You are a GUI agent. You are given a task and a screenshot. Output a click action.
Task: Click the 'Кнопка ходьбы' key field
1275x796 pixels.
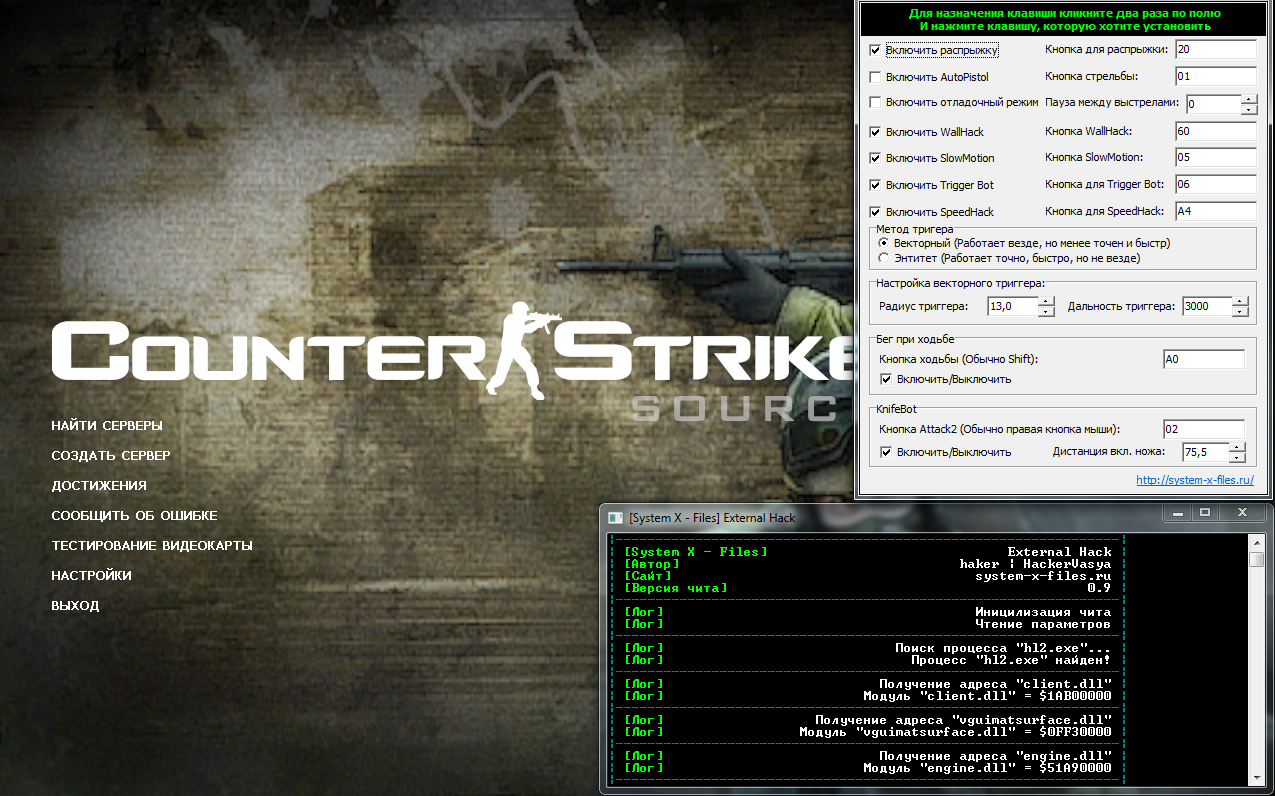(1204, 359)
